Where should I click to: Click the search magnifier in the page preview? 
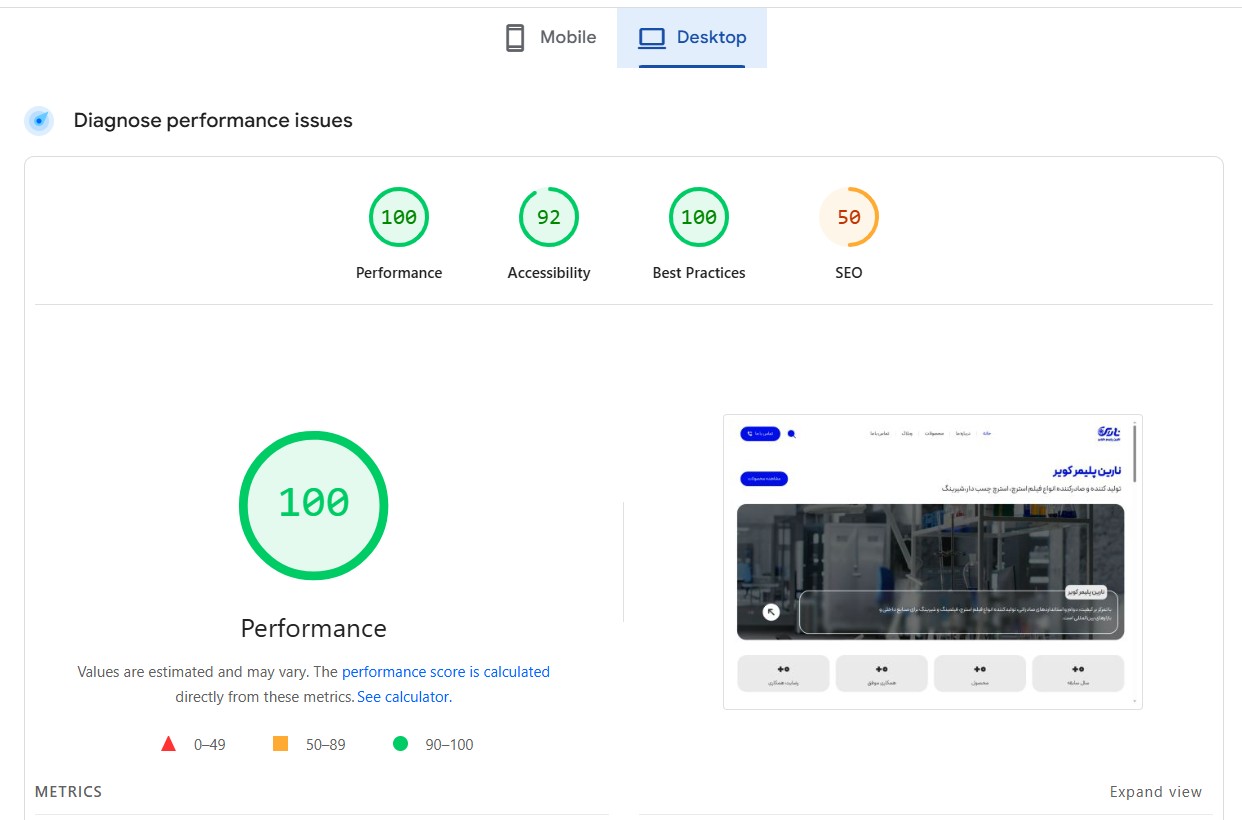(792, 434)
